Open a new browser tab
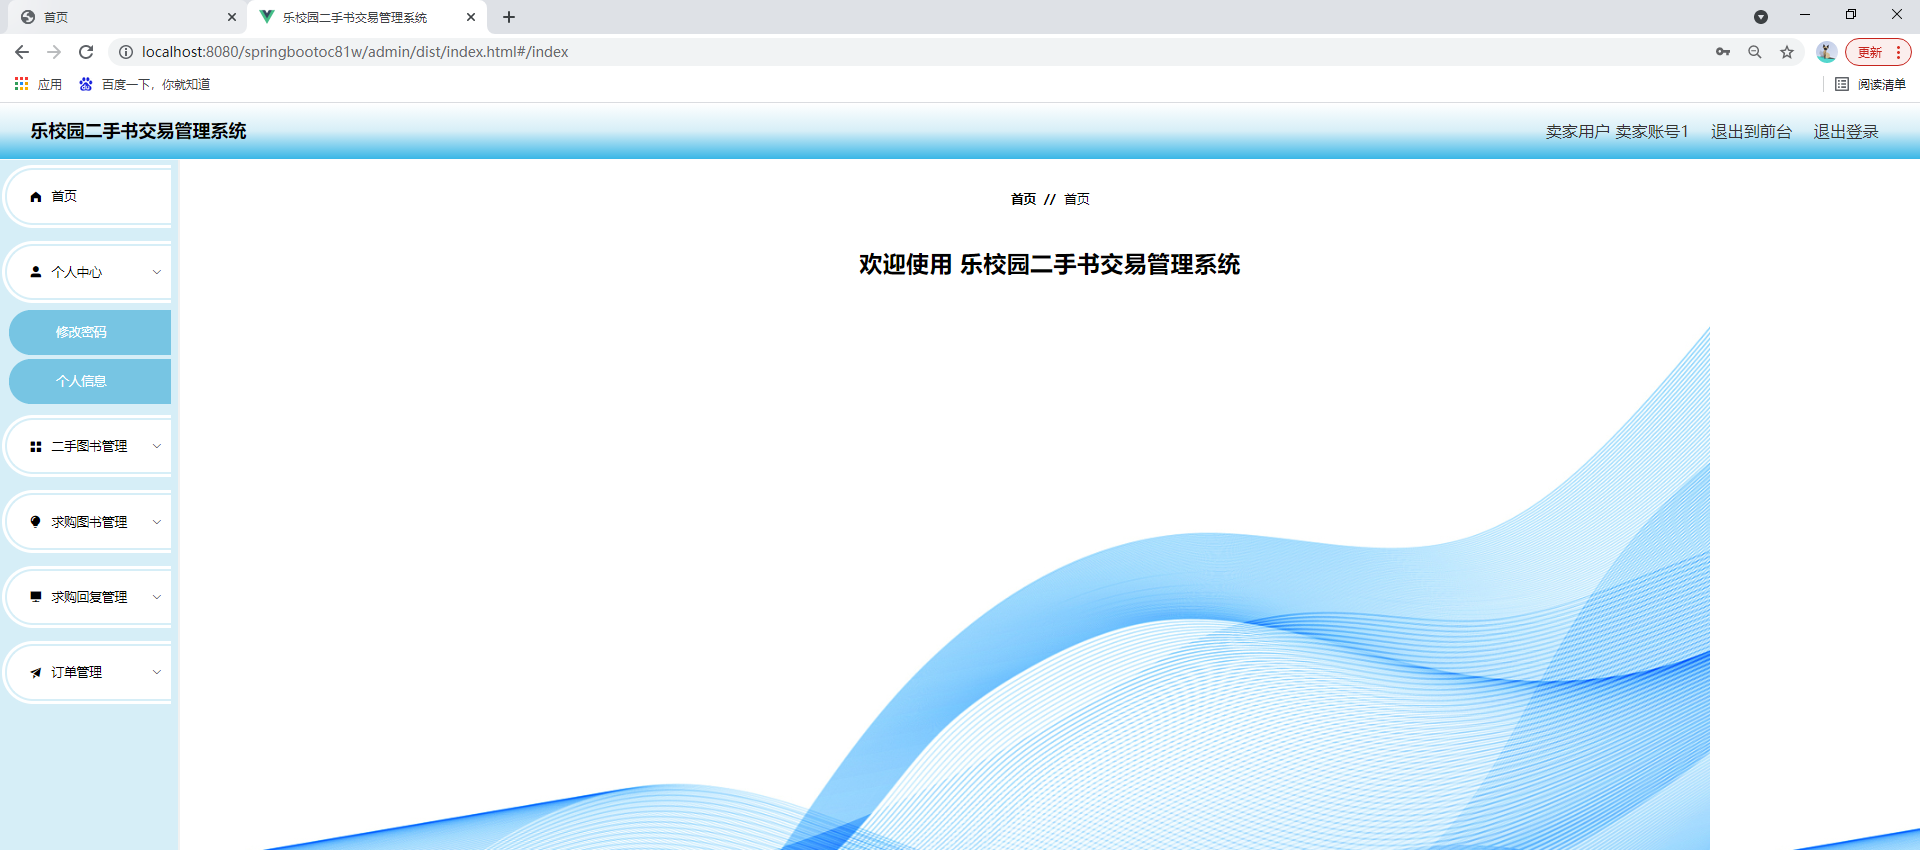 (509, 17)
